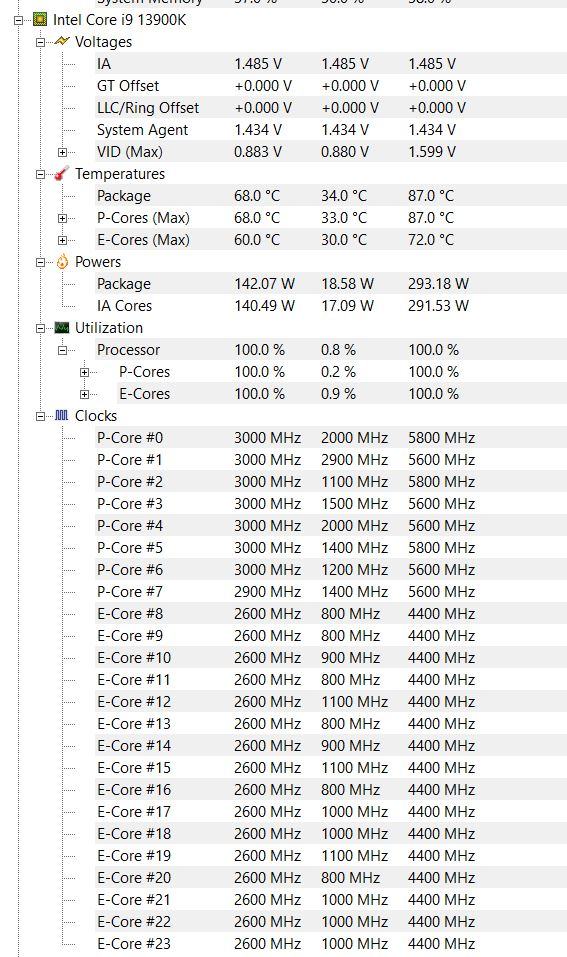Select the Temperatures tree label
Image resolution: width=567 pixels, height=957 pixels.
[x=120, y=174]
